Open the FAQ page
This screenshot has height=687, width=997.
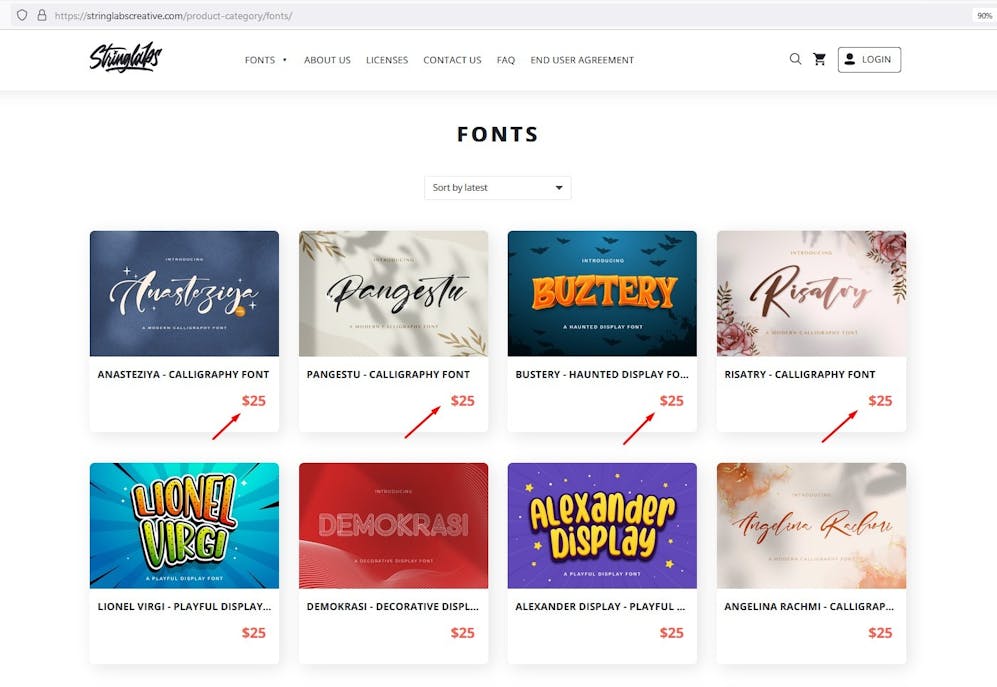pyautogui.click(x=506, y=60)
